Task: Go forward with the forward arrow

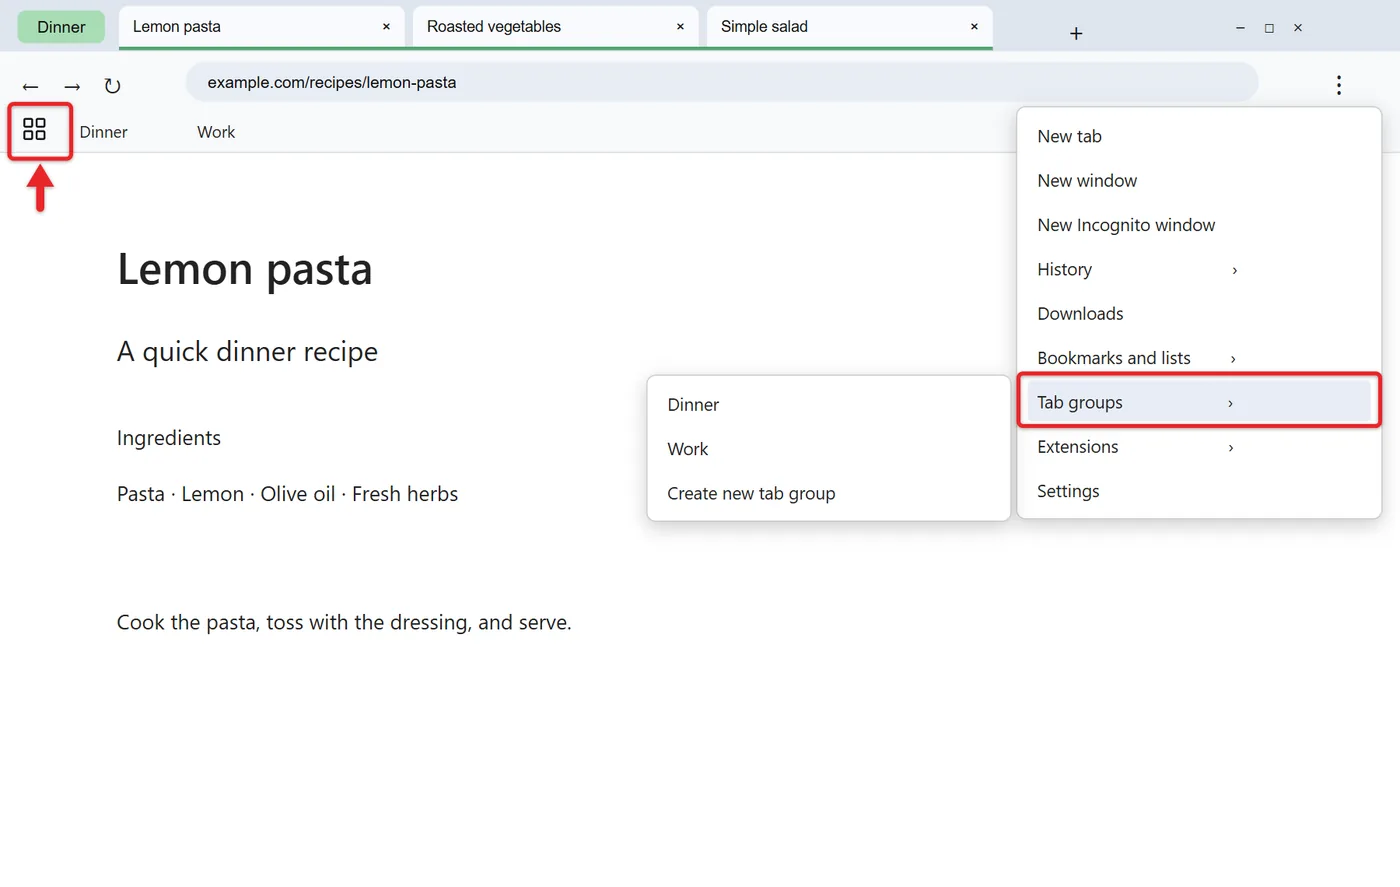Action: pos(72,87)
